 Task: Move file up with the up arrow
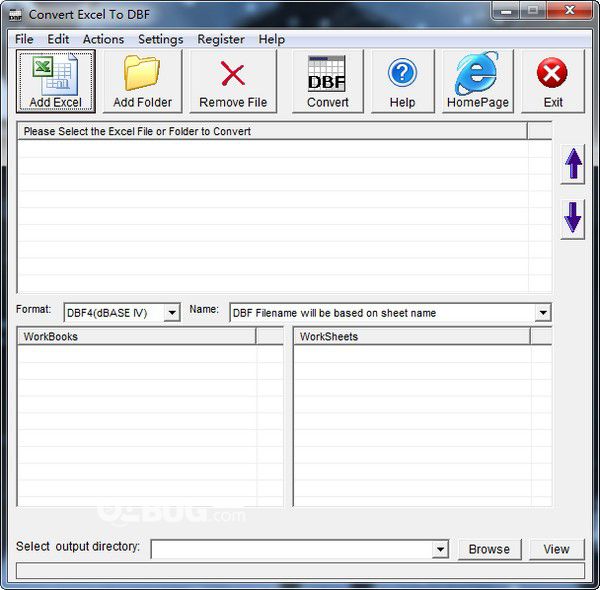click(x=572, y=164)
